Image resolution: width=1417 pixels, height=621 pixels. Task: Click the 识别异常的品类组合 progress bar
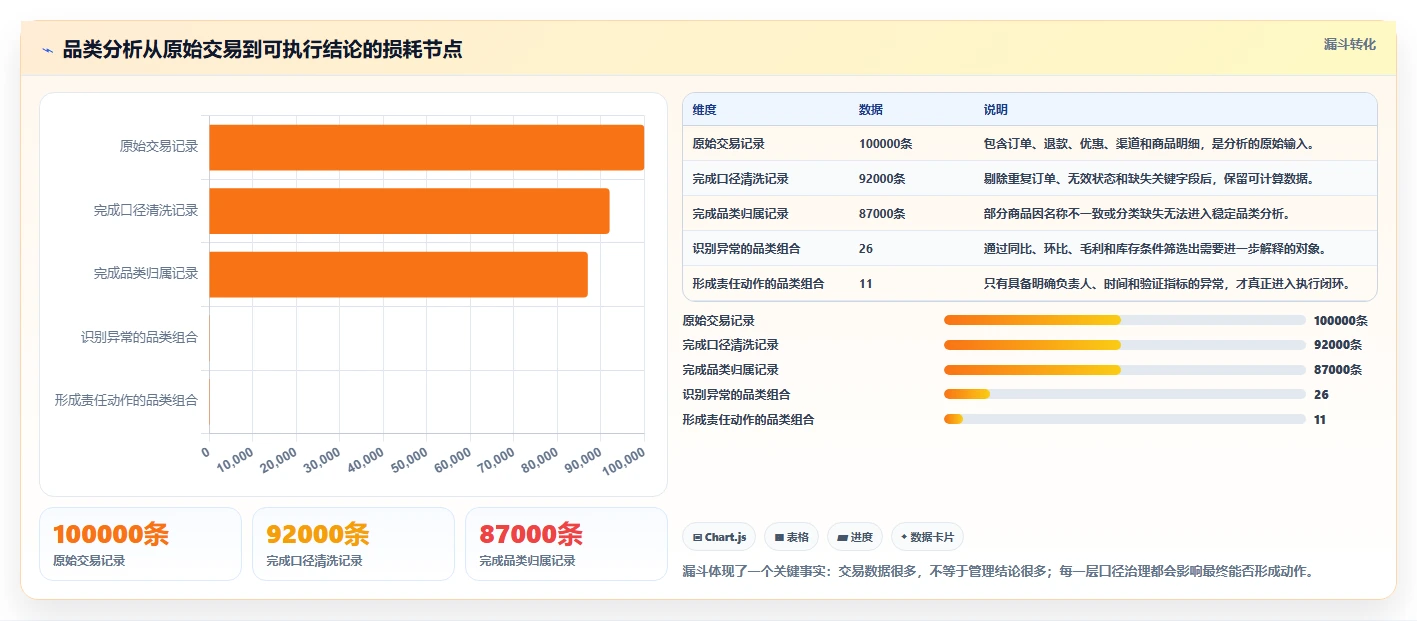click(1124, 395)
